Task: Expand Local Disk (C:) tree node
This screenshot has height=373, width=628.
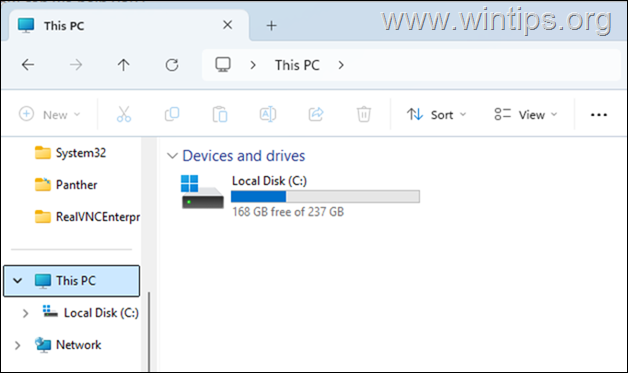Action: click(x=25, y=313)
